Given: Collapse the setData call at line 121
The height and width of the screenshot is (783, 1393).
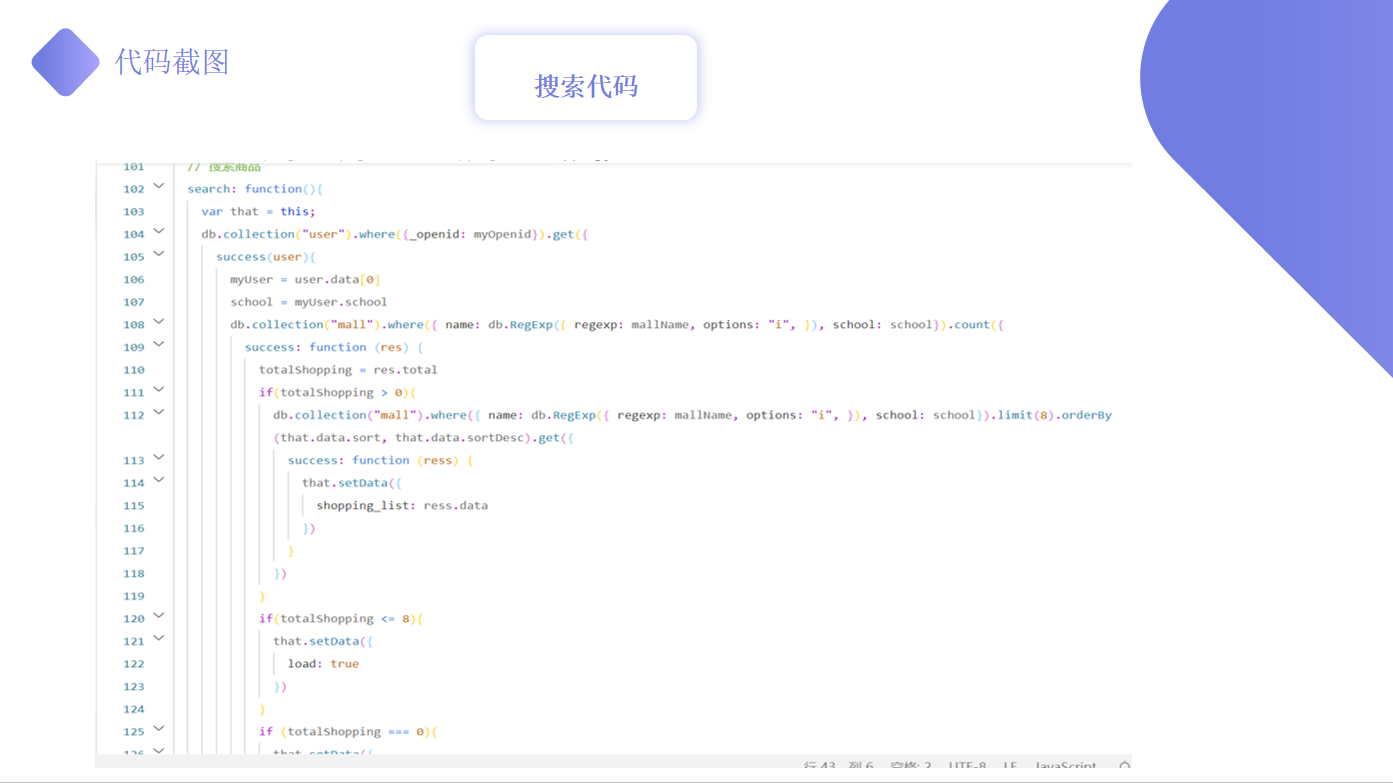Looking at the screenshot, I should click(x=159, y=639).
